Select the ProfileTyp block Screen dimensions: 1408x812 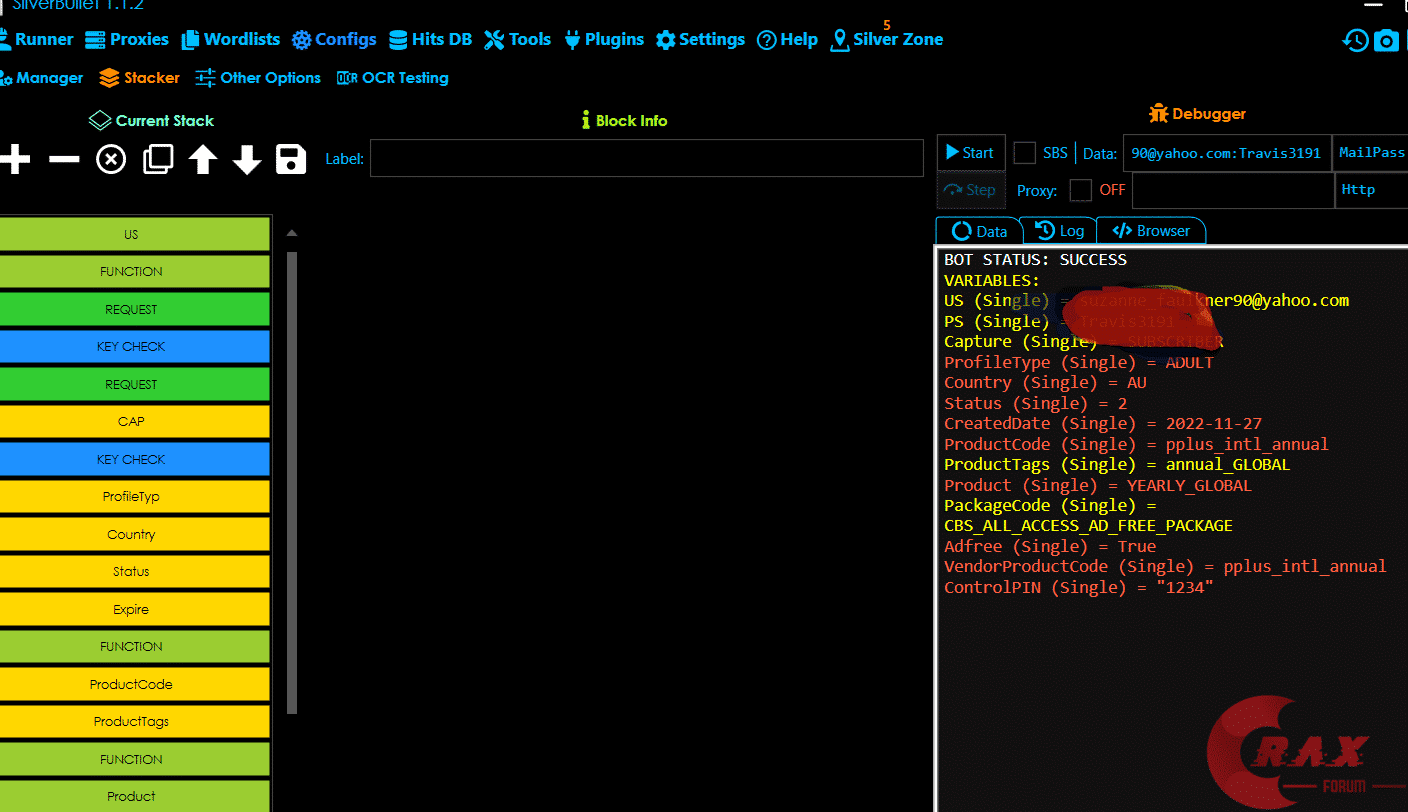pyautogui.click(x=134, y=497)
